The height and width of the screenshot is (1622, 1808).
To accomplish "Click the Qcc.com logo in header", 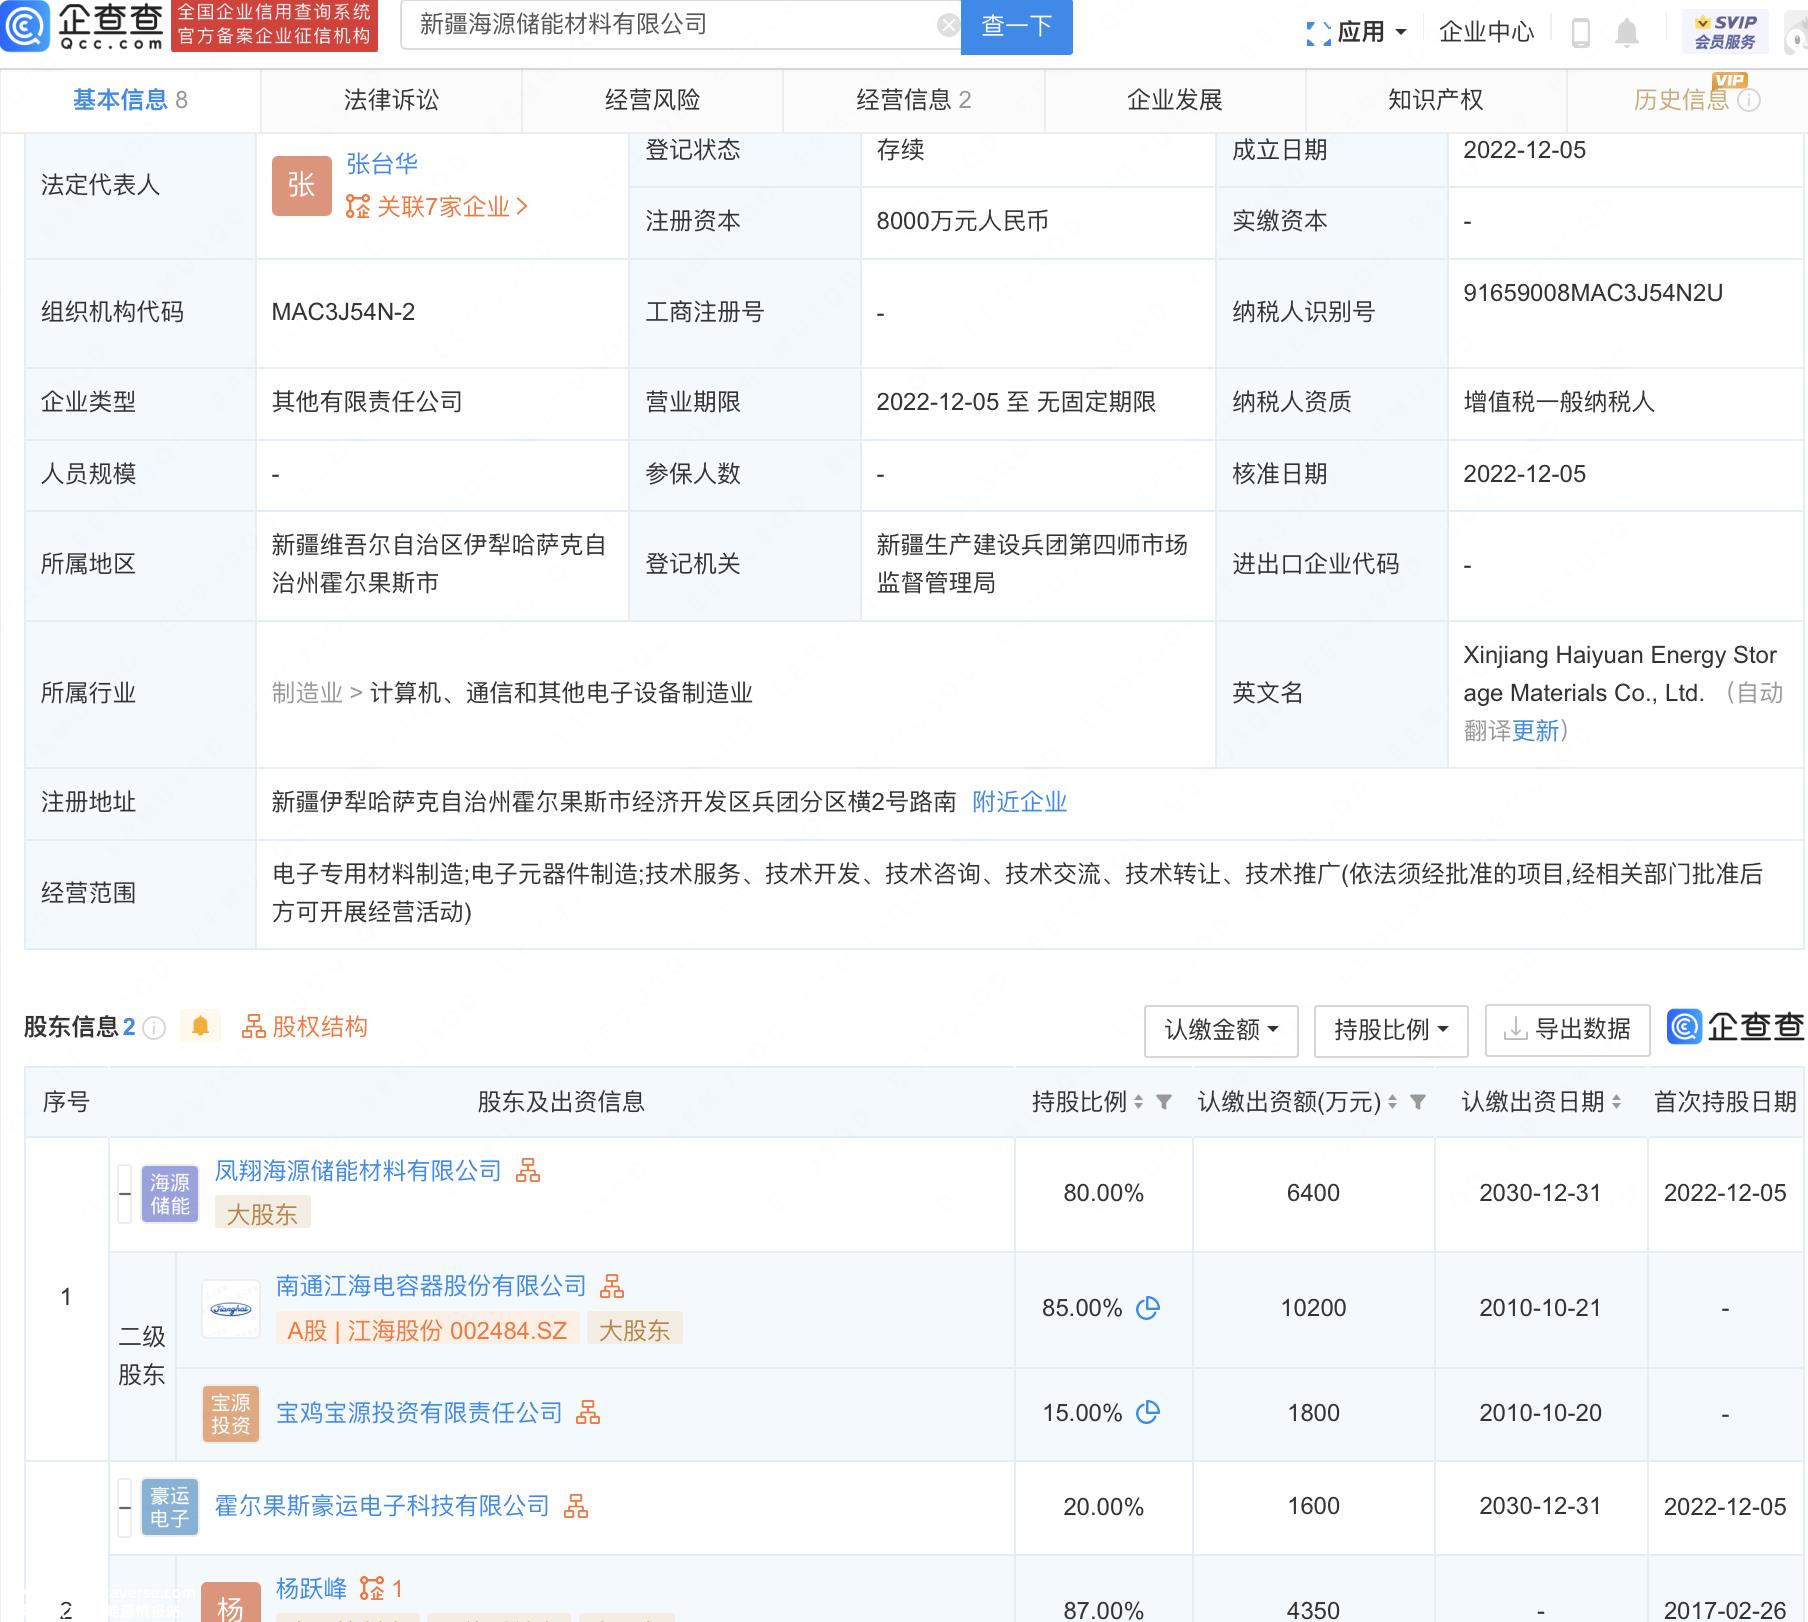I will 83,27.
